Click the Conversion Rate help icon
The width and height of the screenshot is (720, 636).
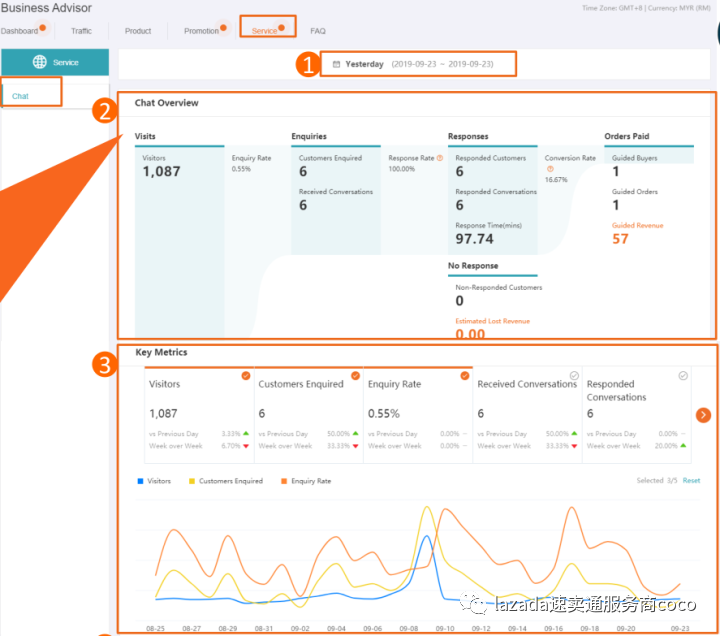click(550, 169)
